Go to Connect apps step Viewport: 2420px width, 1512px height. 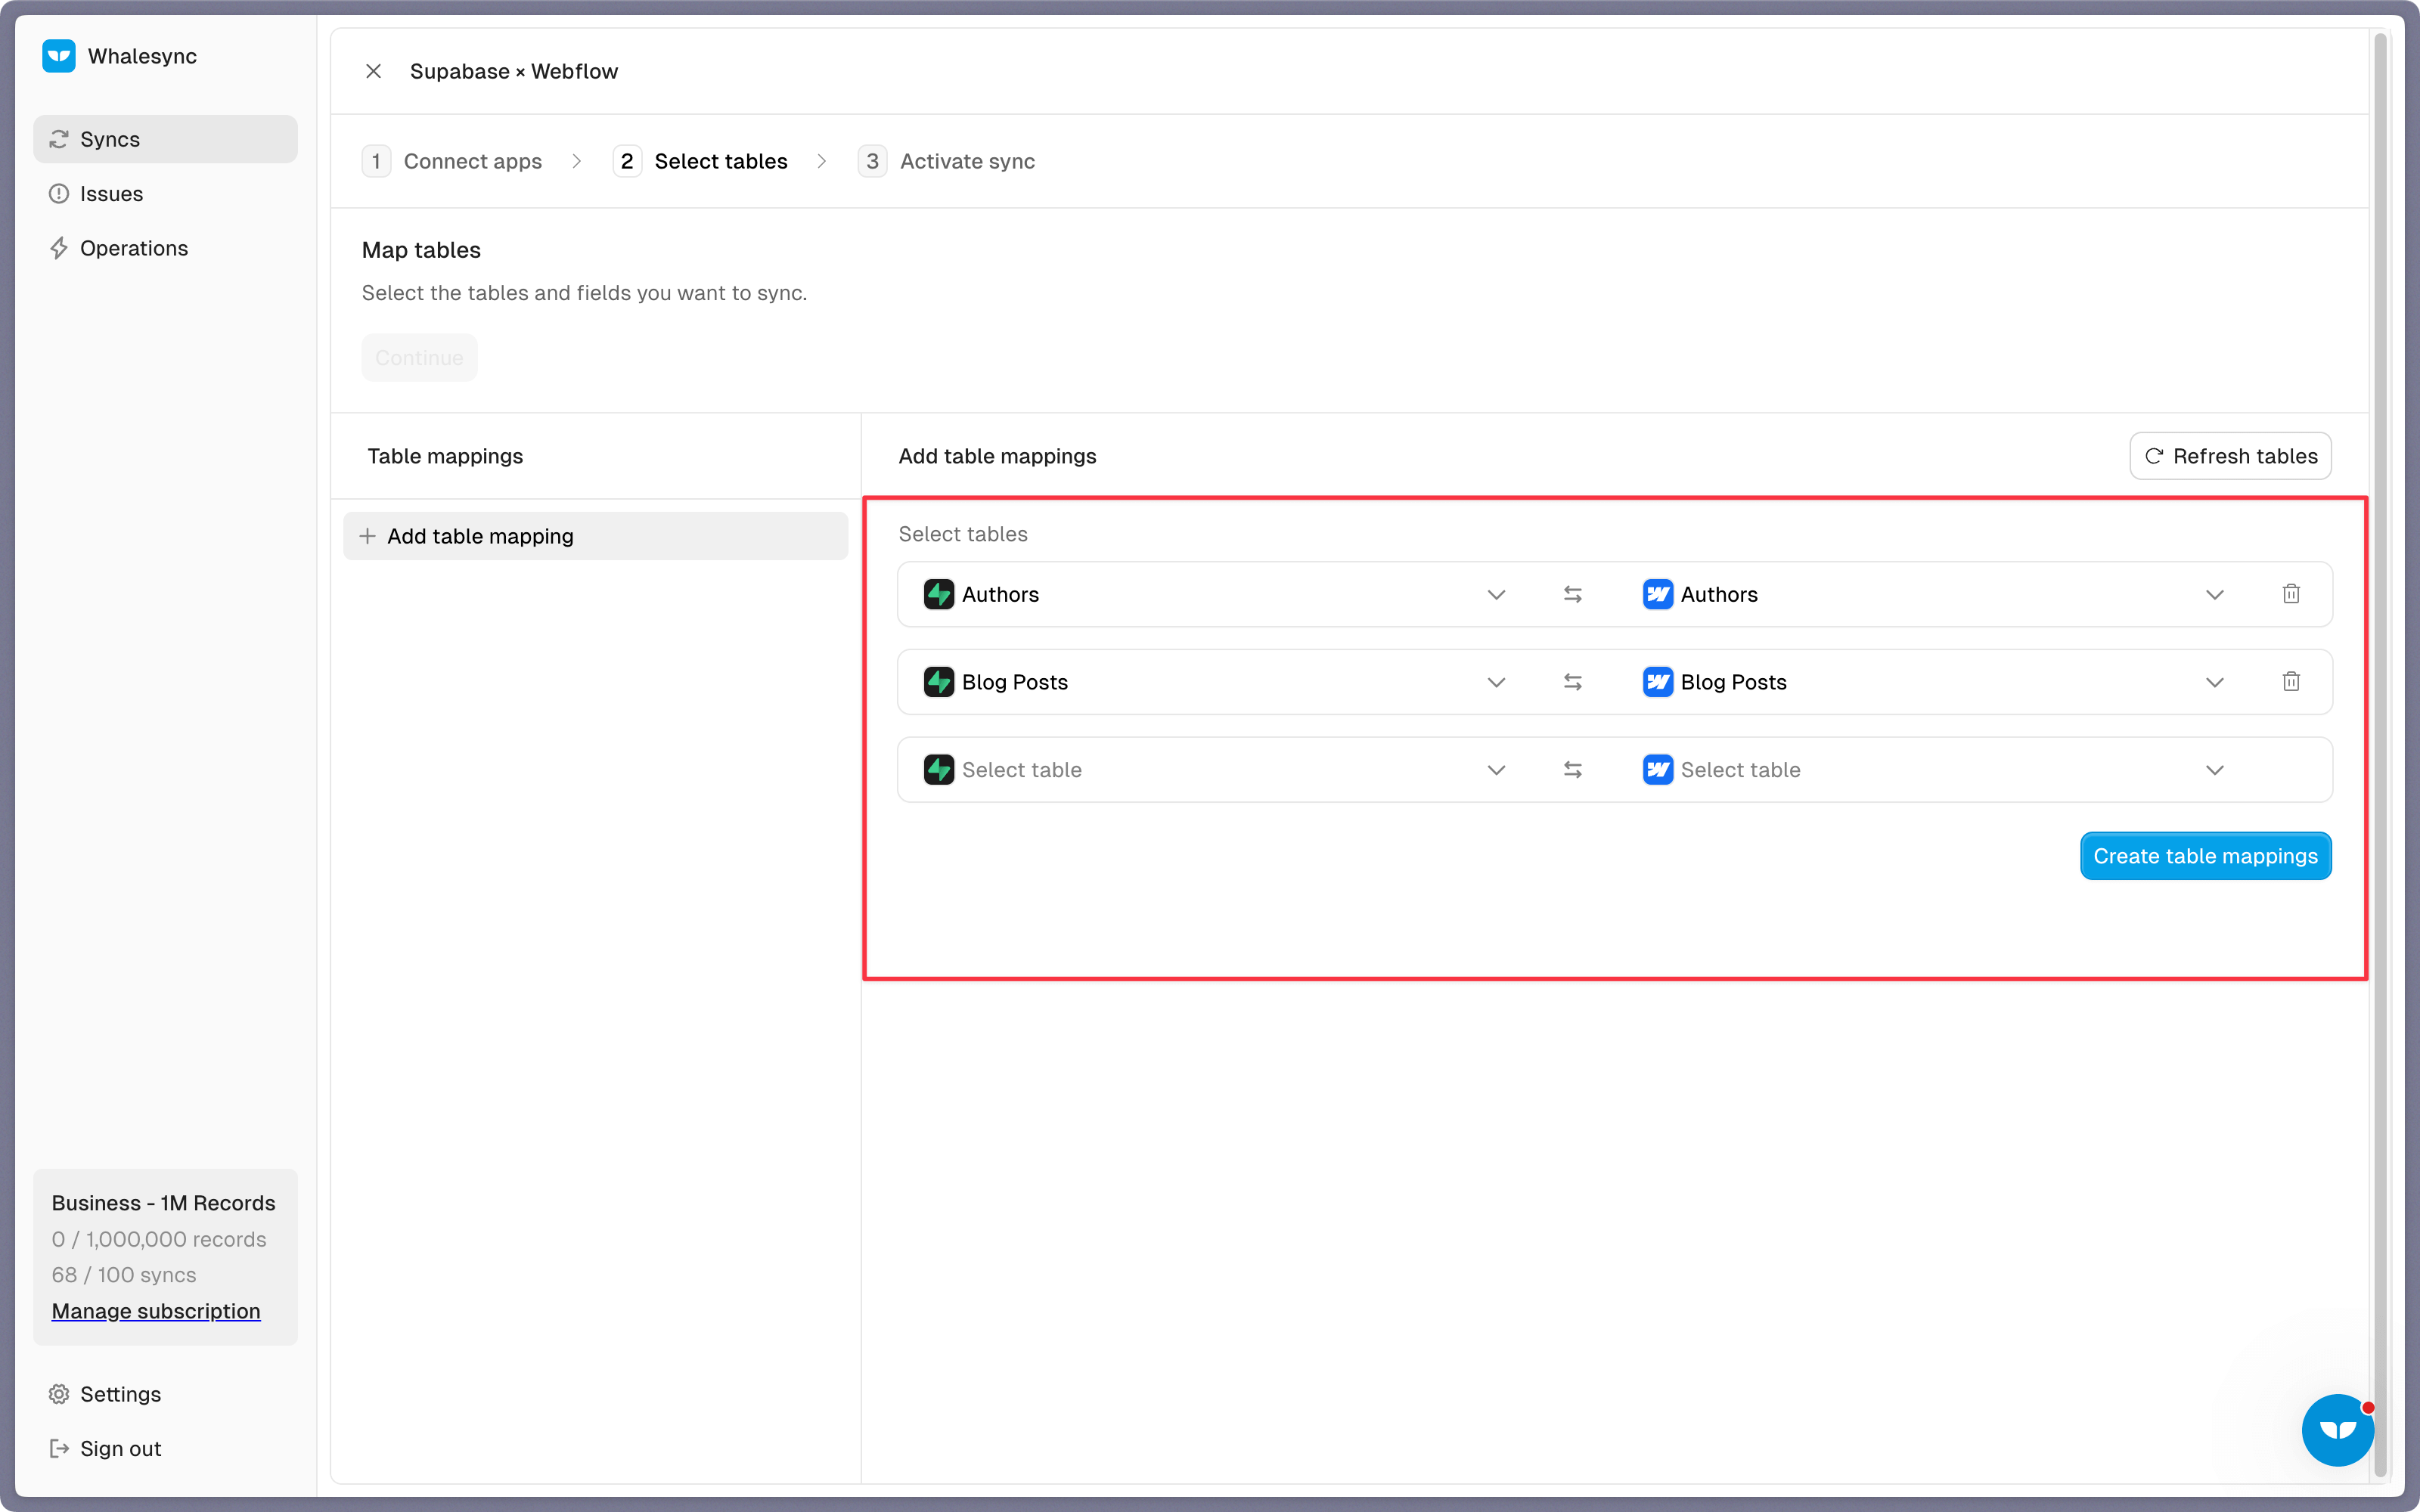(472, 161)
